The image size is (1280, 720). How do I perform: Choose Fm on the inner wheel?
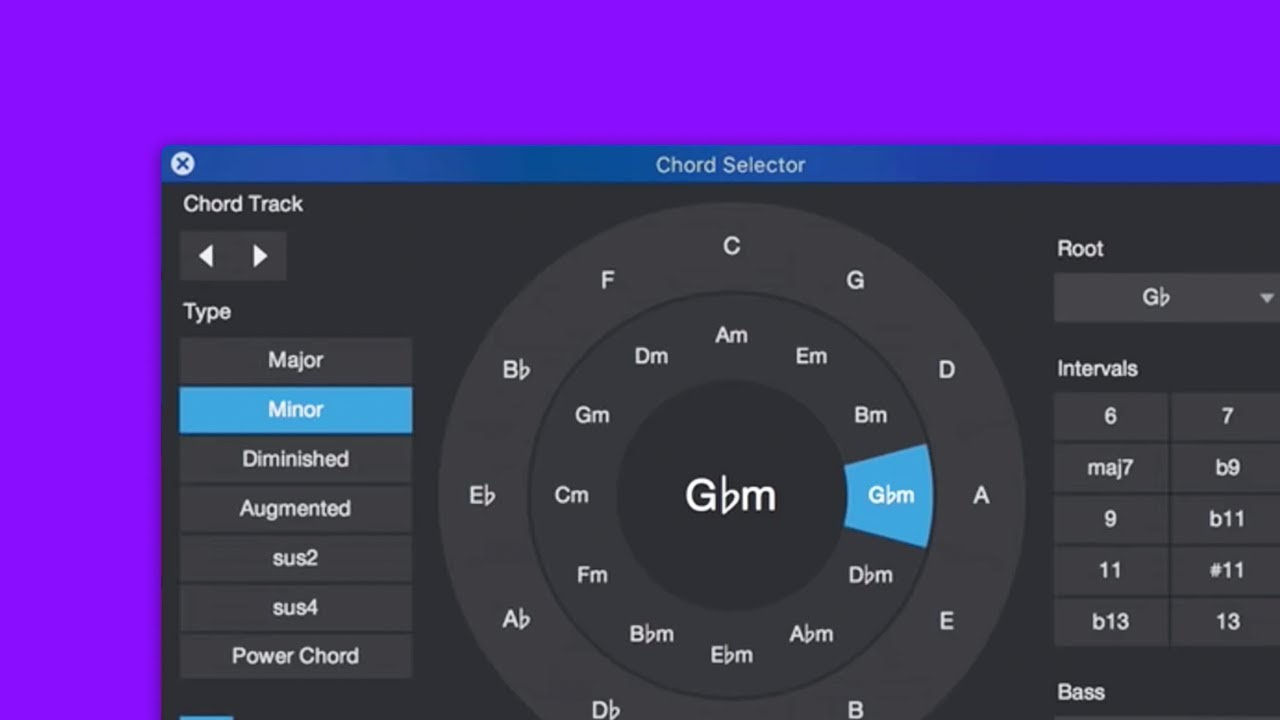pos(592,575)
